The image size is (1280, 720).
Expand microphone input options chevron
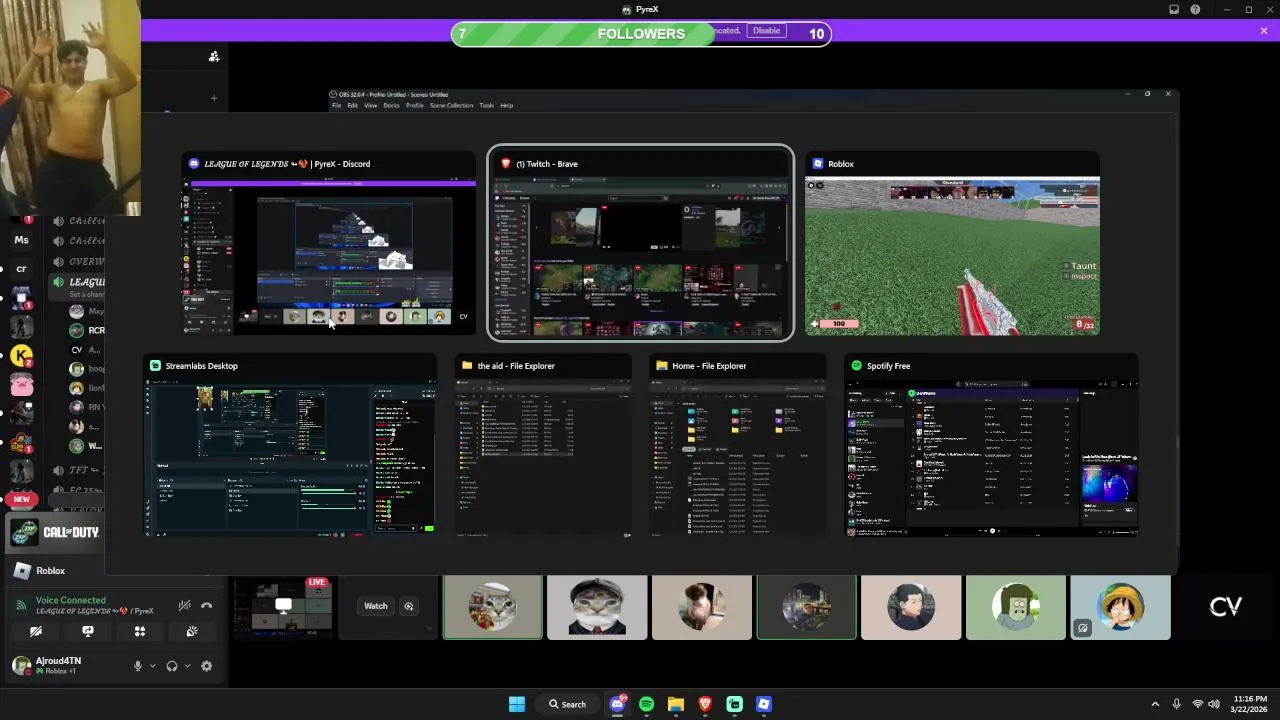coord(153,666)
